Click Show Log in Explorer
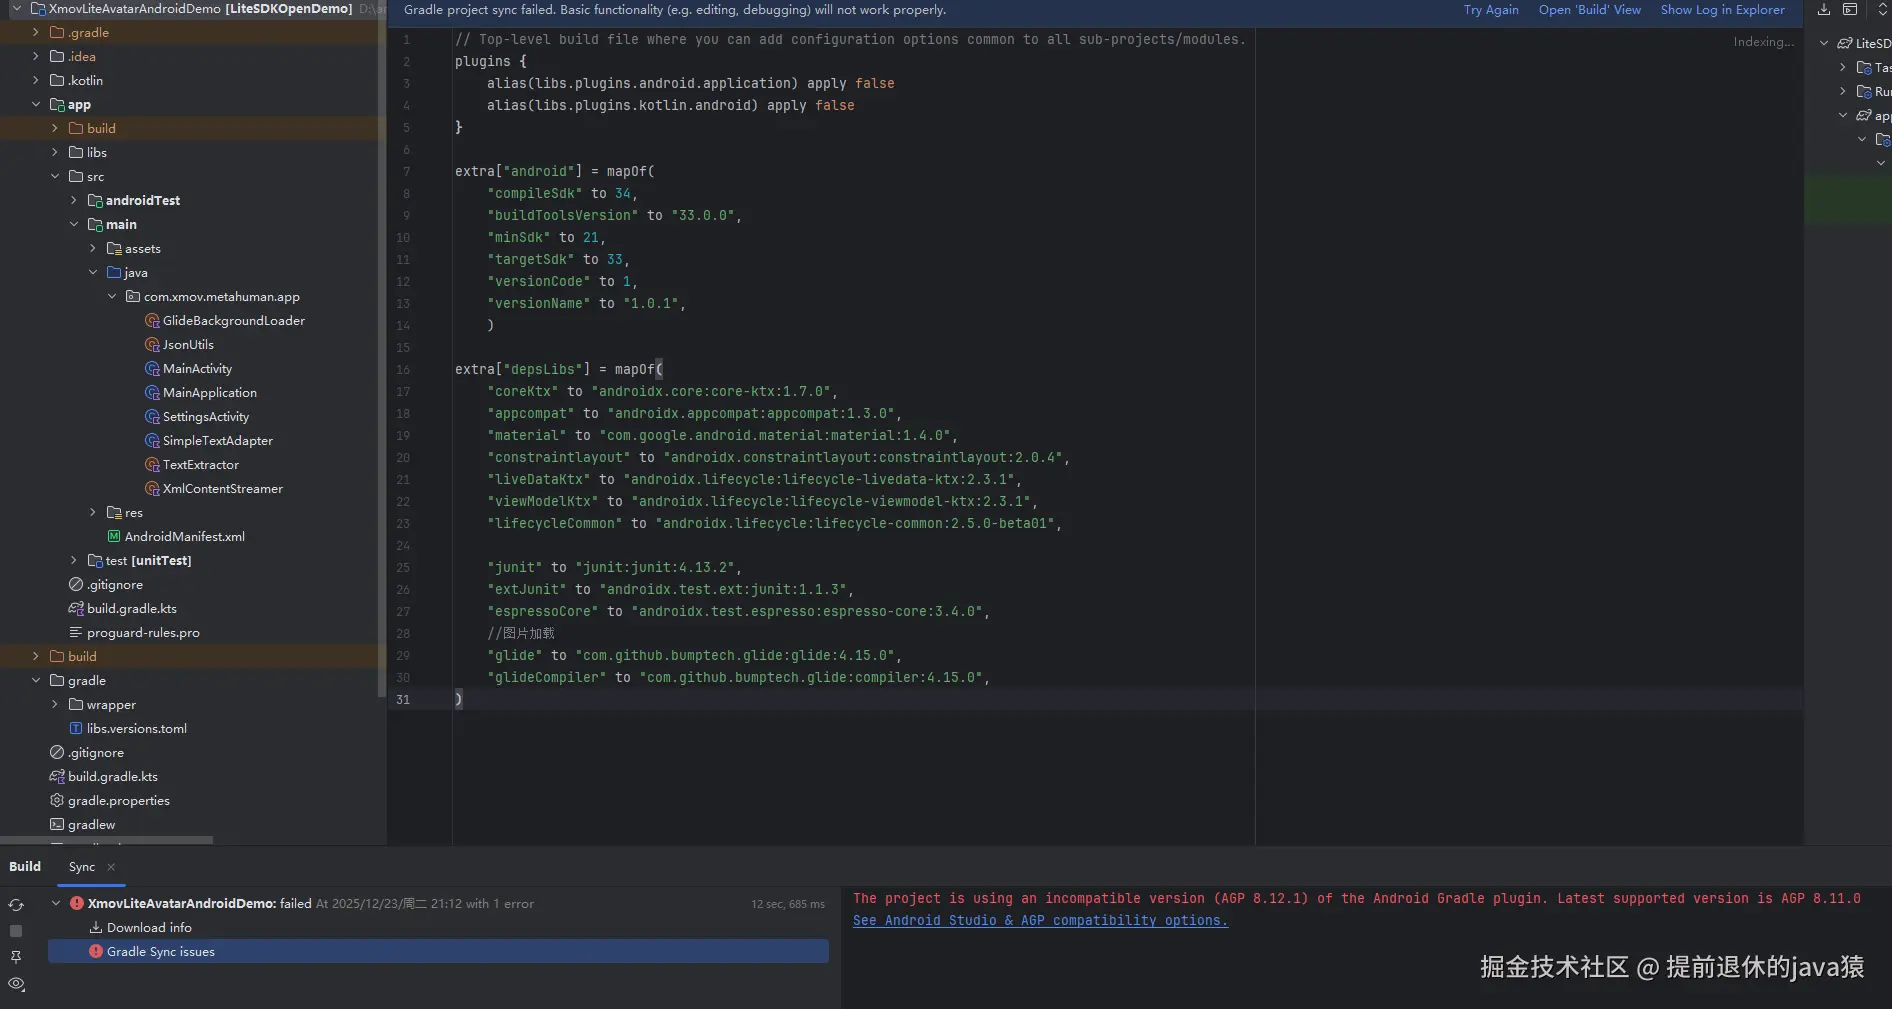The width and height of the screenshot is (1892, 1009). tap(1722, 10)
